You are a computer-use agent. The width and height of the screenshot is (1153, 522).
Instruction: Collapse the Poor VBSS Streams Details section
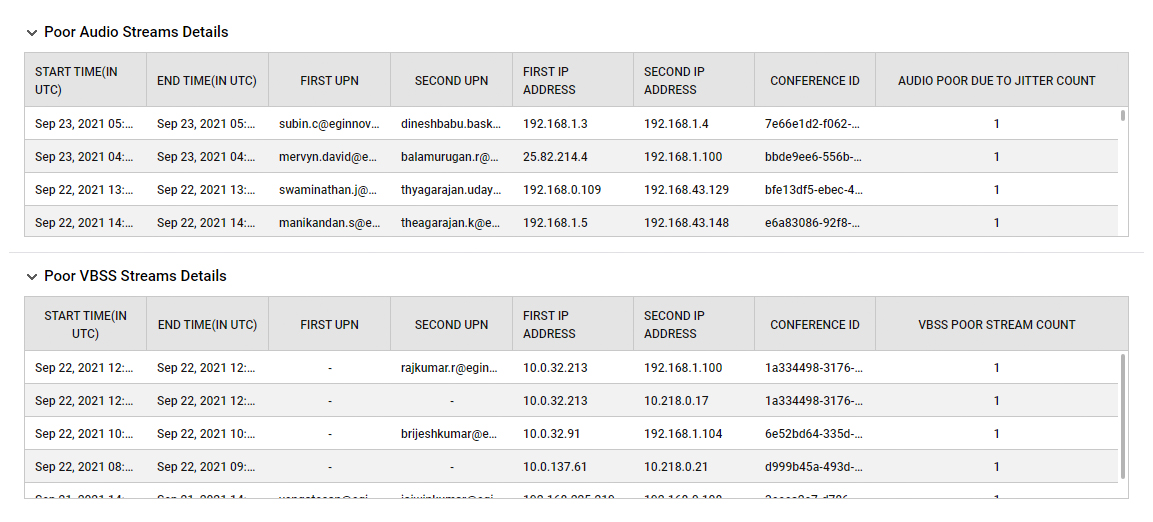(32, 276)
